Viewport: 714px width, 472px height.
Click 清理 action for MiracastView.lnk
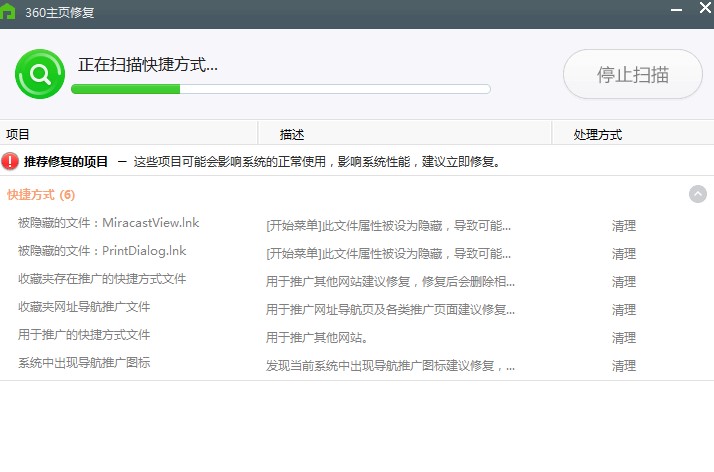[624, 226]
